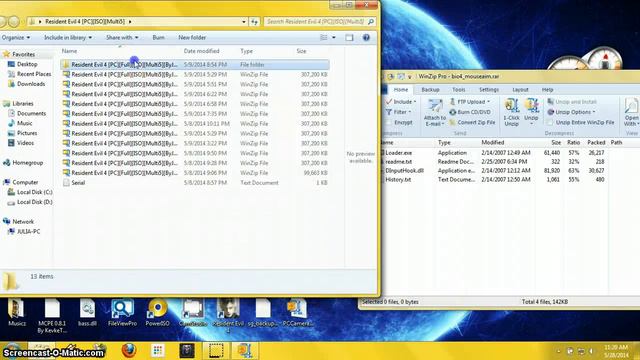Click the first WinZip quick access toolbar icon
Image resolution: width=640 pixels, height=360 pixels.
click(x=391, y=76)
